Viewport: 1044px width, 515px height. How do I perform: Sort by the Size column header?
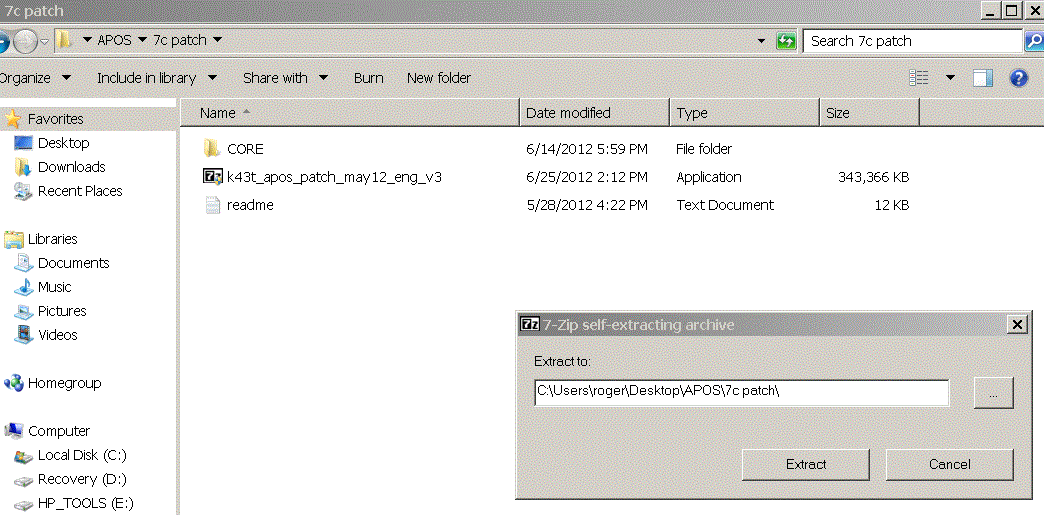point(870,113)
